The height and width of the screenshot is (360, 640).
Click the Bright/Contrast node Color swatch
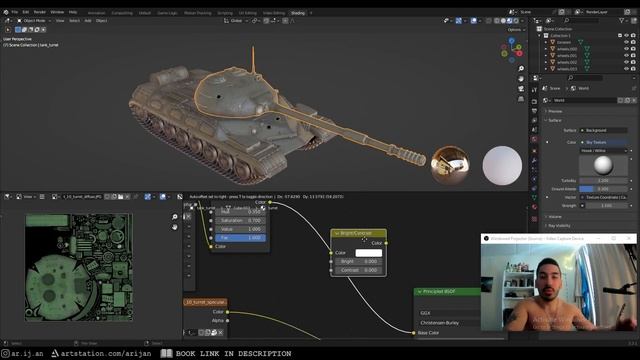click(x=369, y=253)
